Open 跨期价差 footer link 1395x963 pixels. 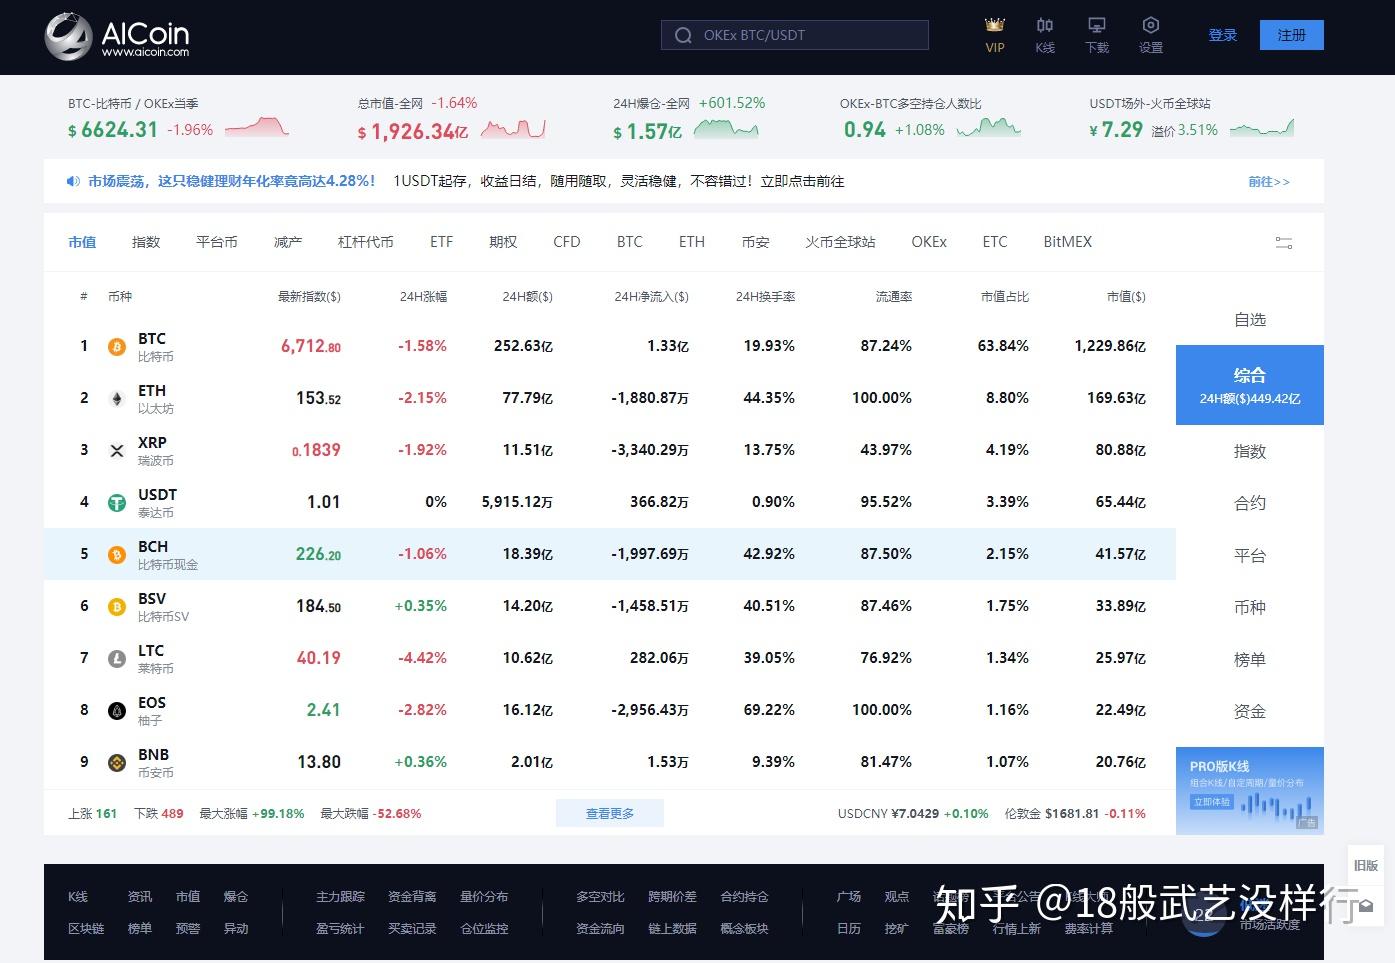coord(672,897)
